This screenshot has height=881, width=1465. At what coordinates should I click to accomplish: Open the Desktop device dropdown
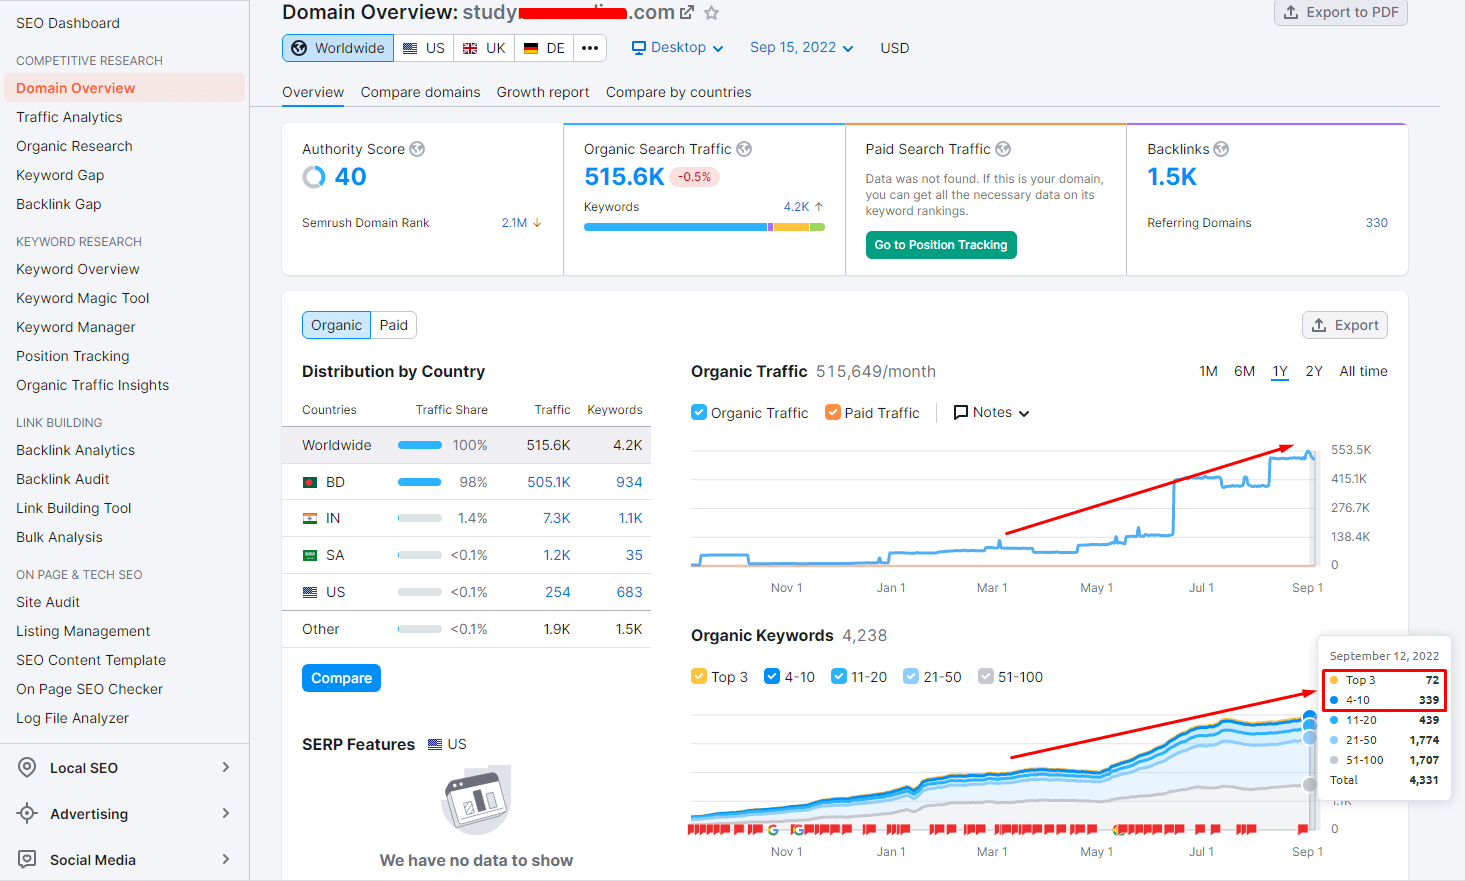pos(677,48)
